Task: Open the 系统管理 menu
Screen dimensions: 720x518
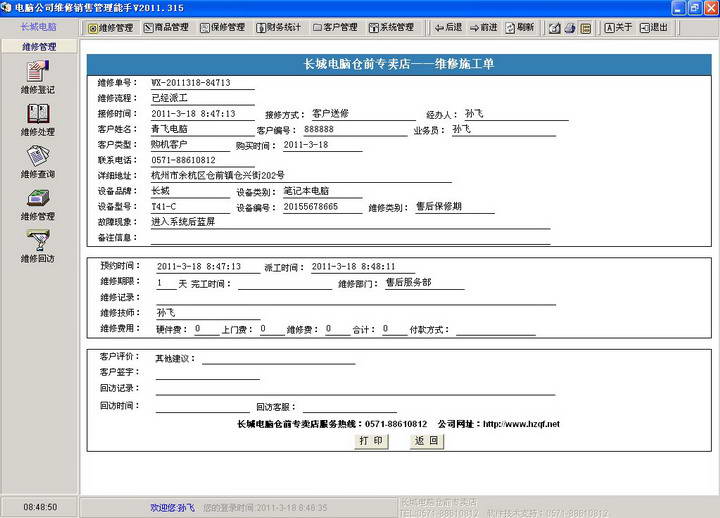Action: [x=392, y=28]
